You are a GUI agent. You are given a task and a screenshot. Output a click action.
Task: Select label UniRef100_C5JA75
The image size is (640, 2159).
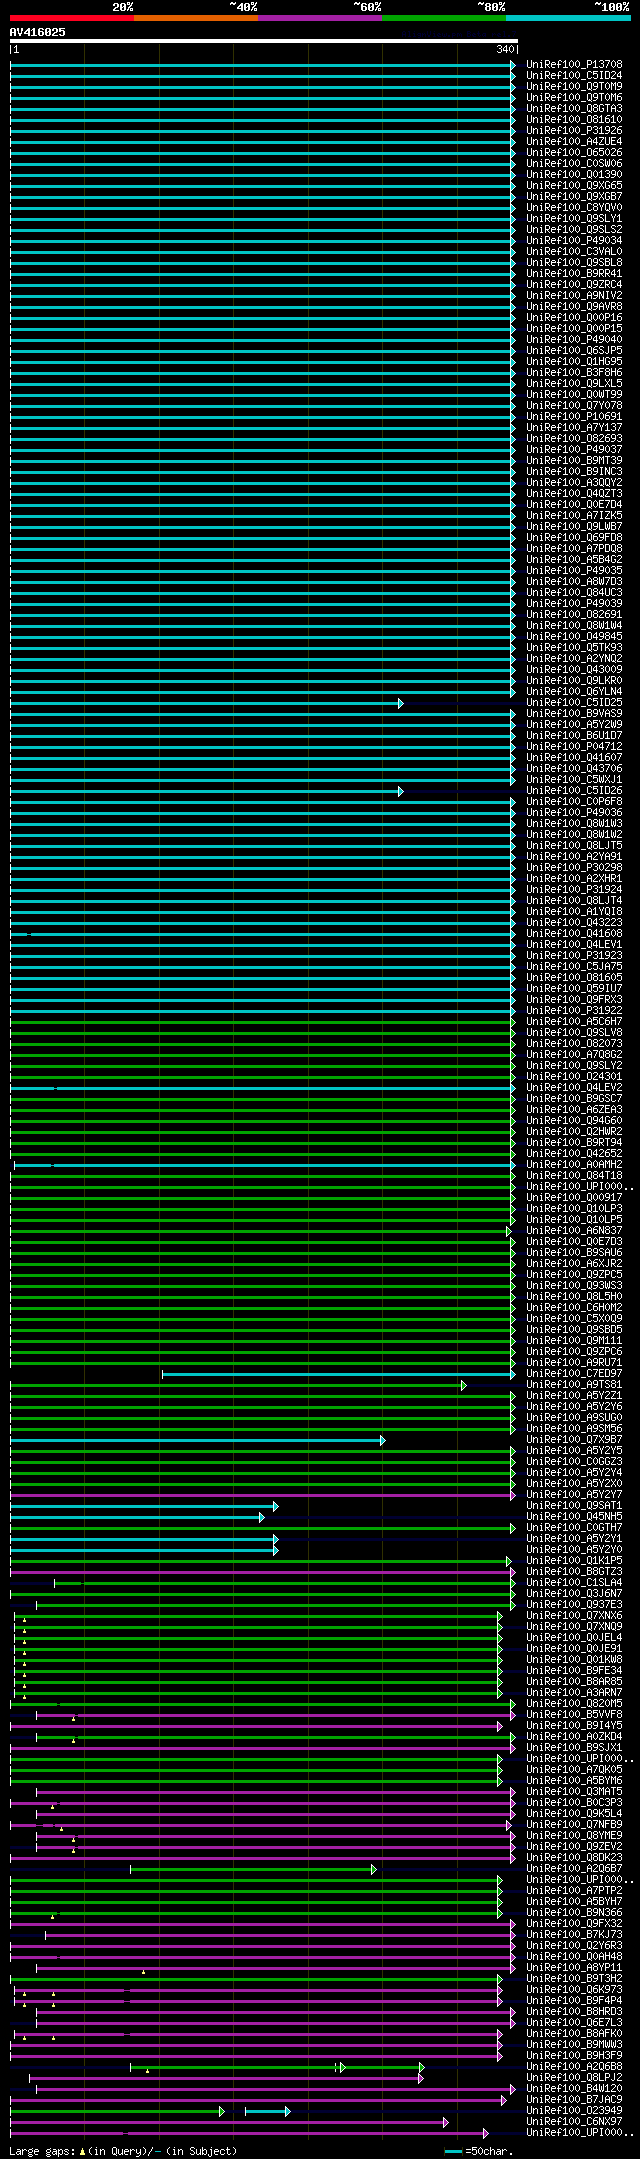click(x=574, y=966)
